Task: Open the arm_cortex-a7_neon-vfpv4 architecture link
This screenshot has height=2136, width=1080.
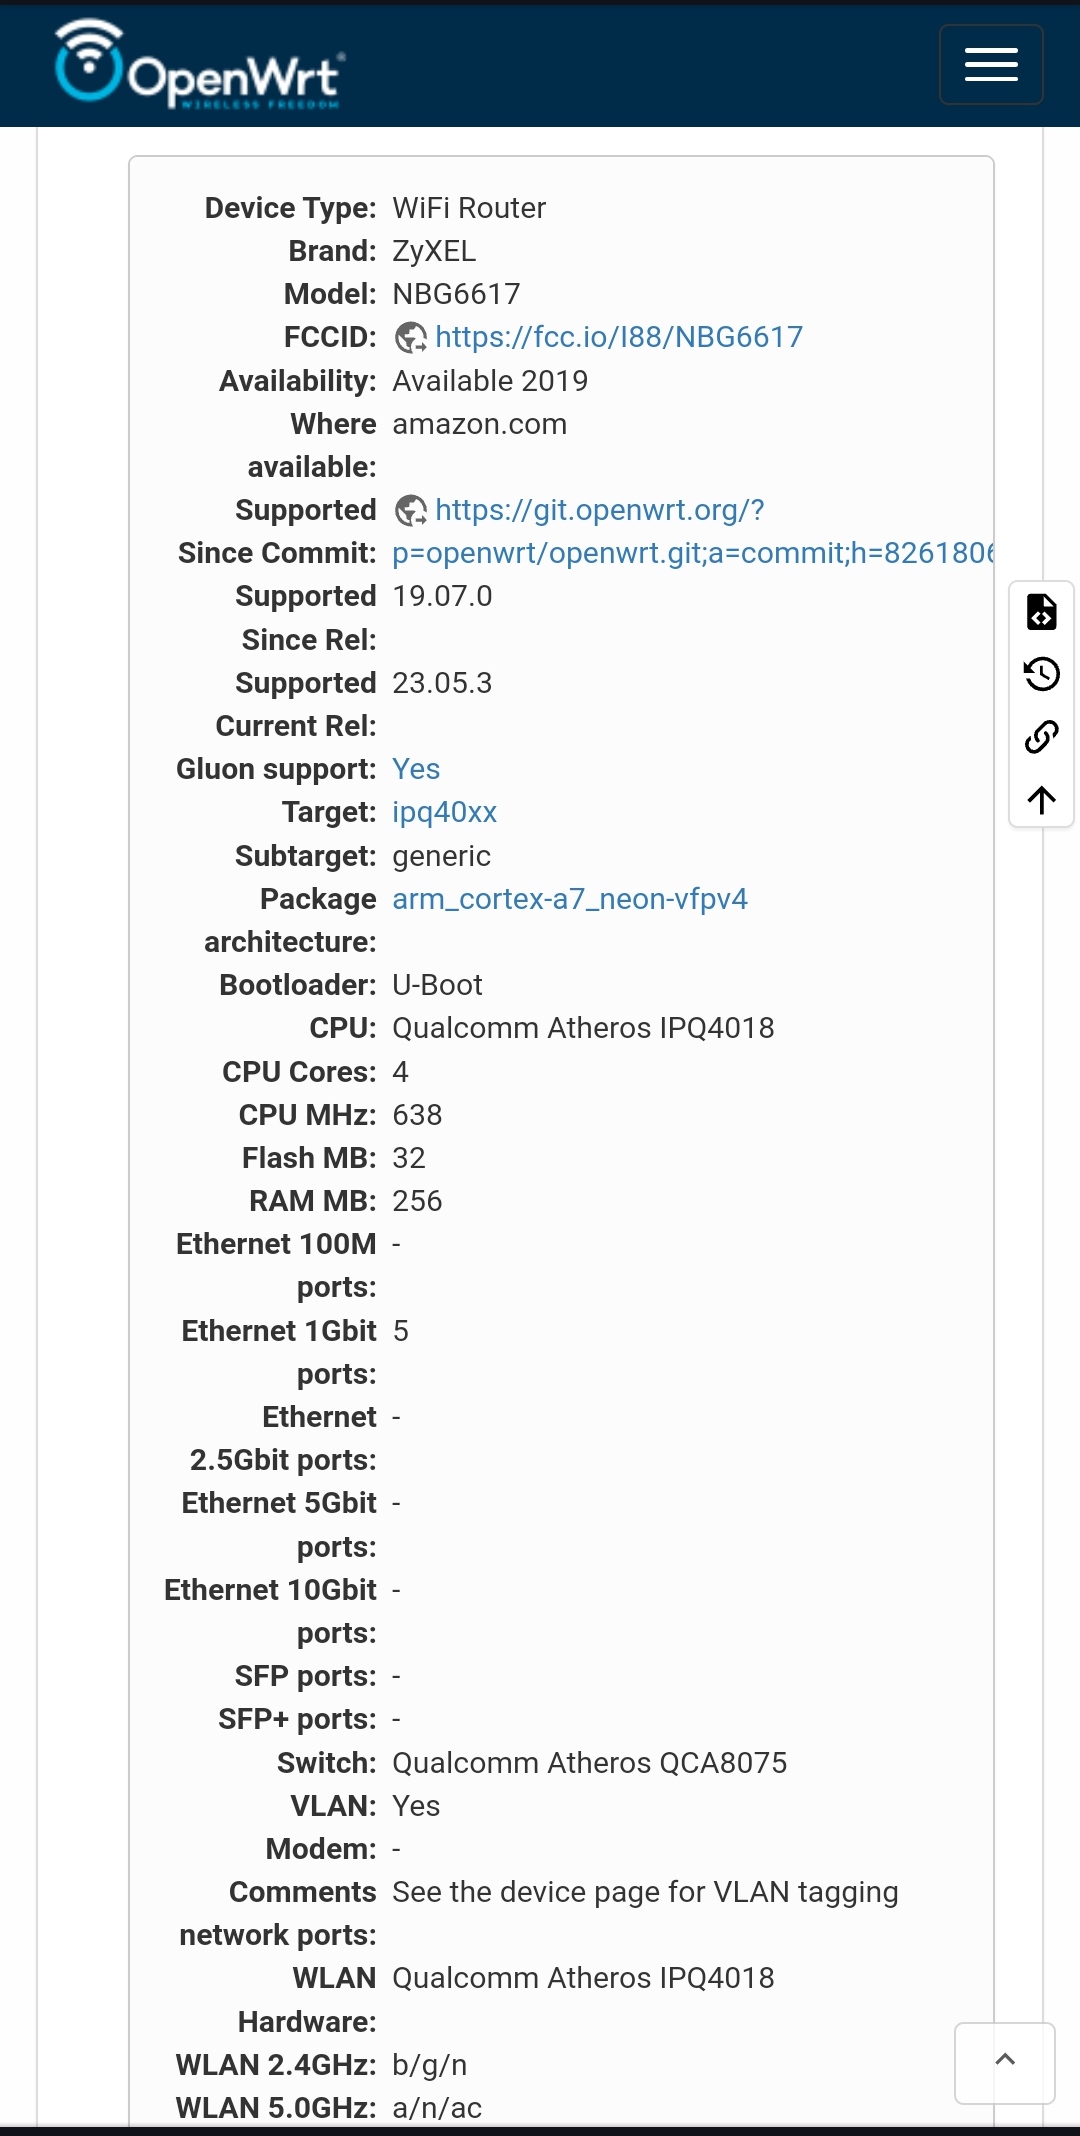Action: (x=570, y=899)
